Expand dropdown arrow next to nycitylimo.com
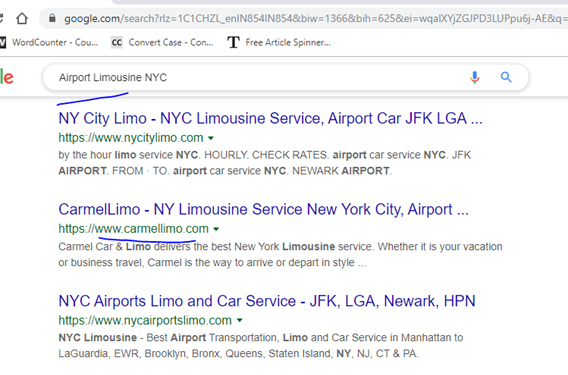Screen dimensions: 568x375 point(211,138)
